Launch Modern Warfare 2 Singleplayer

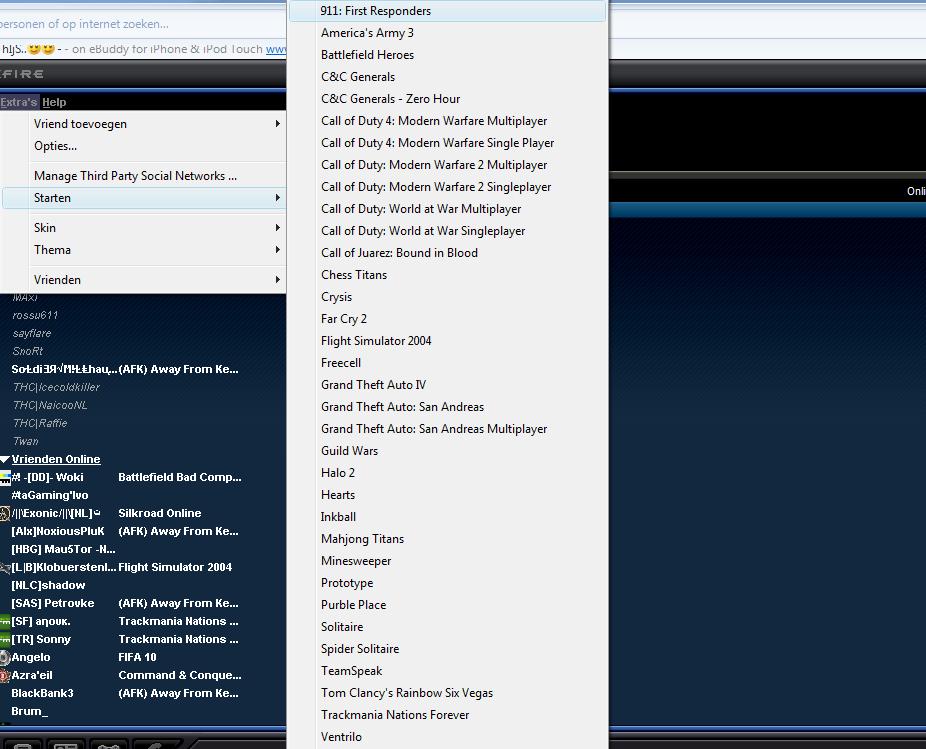(448, 187)
